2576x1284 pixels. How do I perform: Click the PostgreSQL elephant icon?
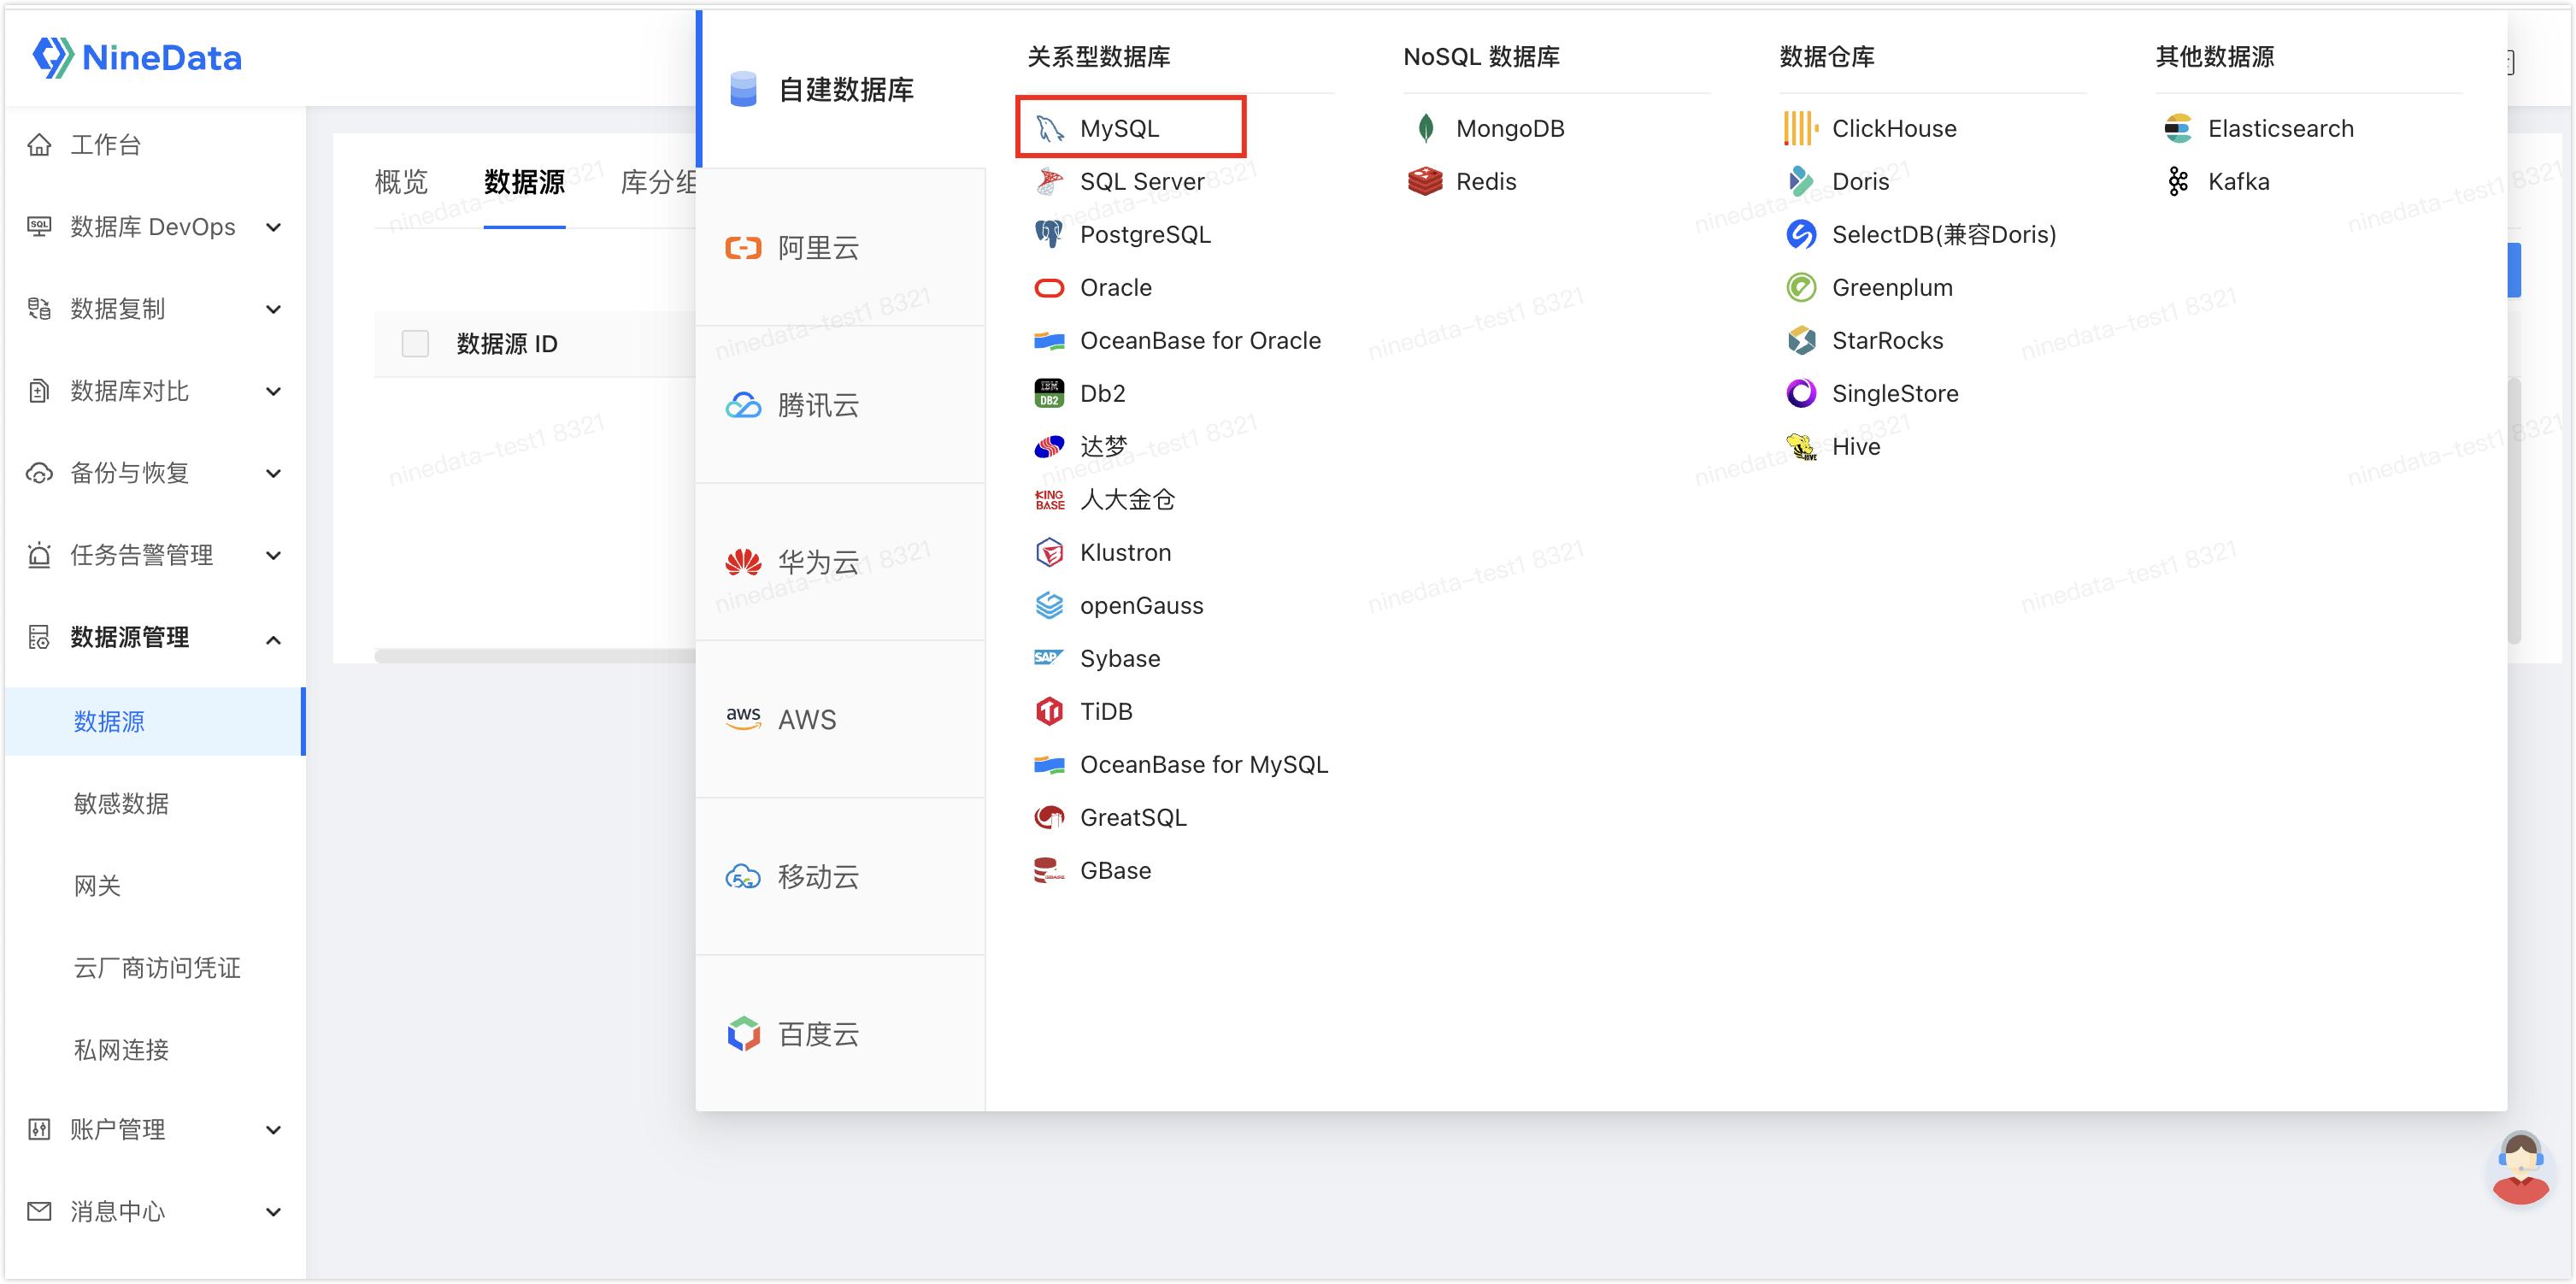pos(1049,235)
